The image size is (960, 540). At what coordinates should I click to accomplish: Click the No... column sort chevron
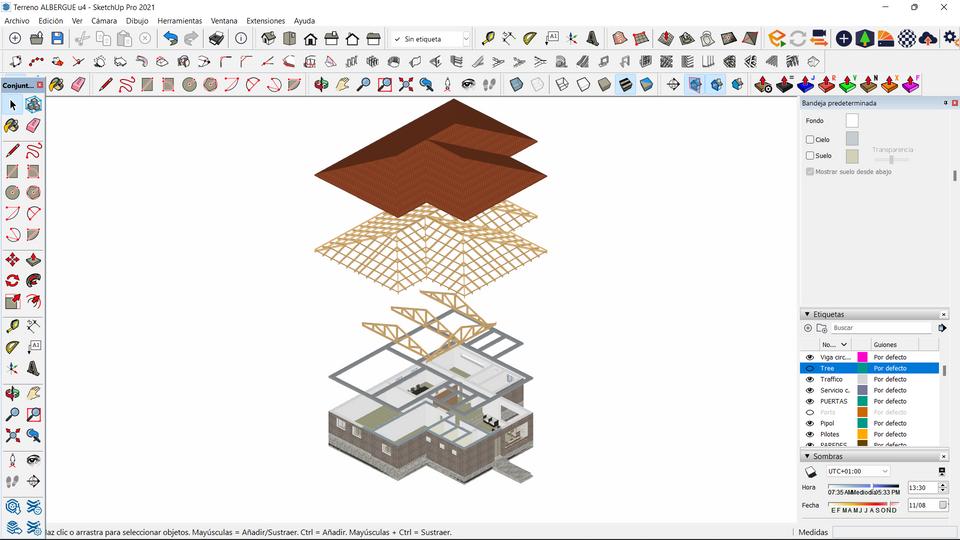coord(843,345)
